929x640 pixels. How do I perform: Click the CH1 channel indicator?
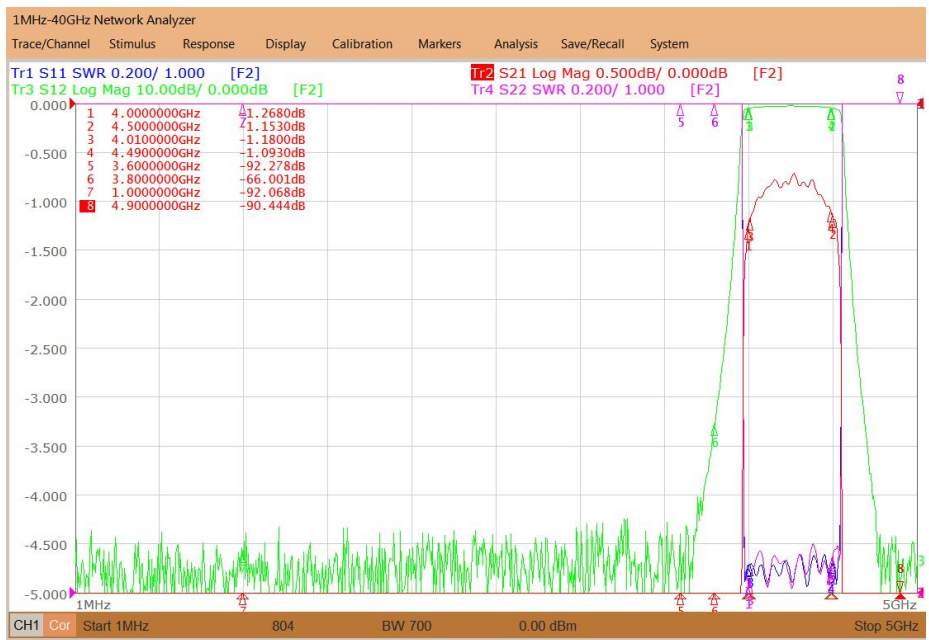tap(26, 625)
